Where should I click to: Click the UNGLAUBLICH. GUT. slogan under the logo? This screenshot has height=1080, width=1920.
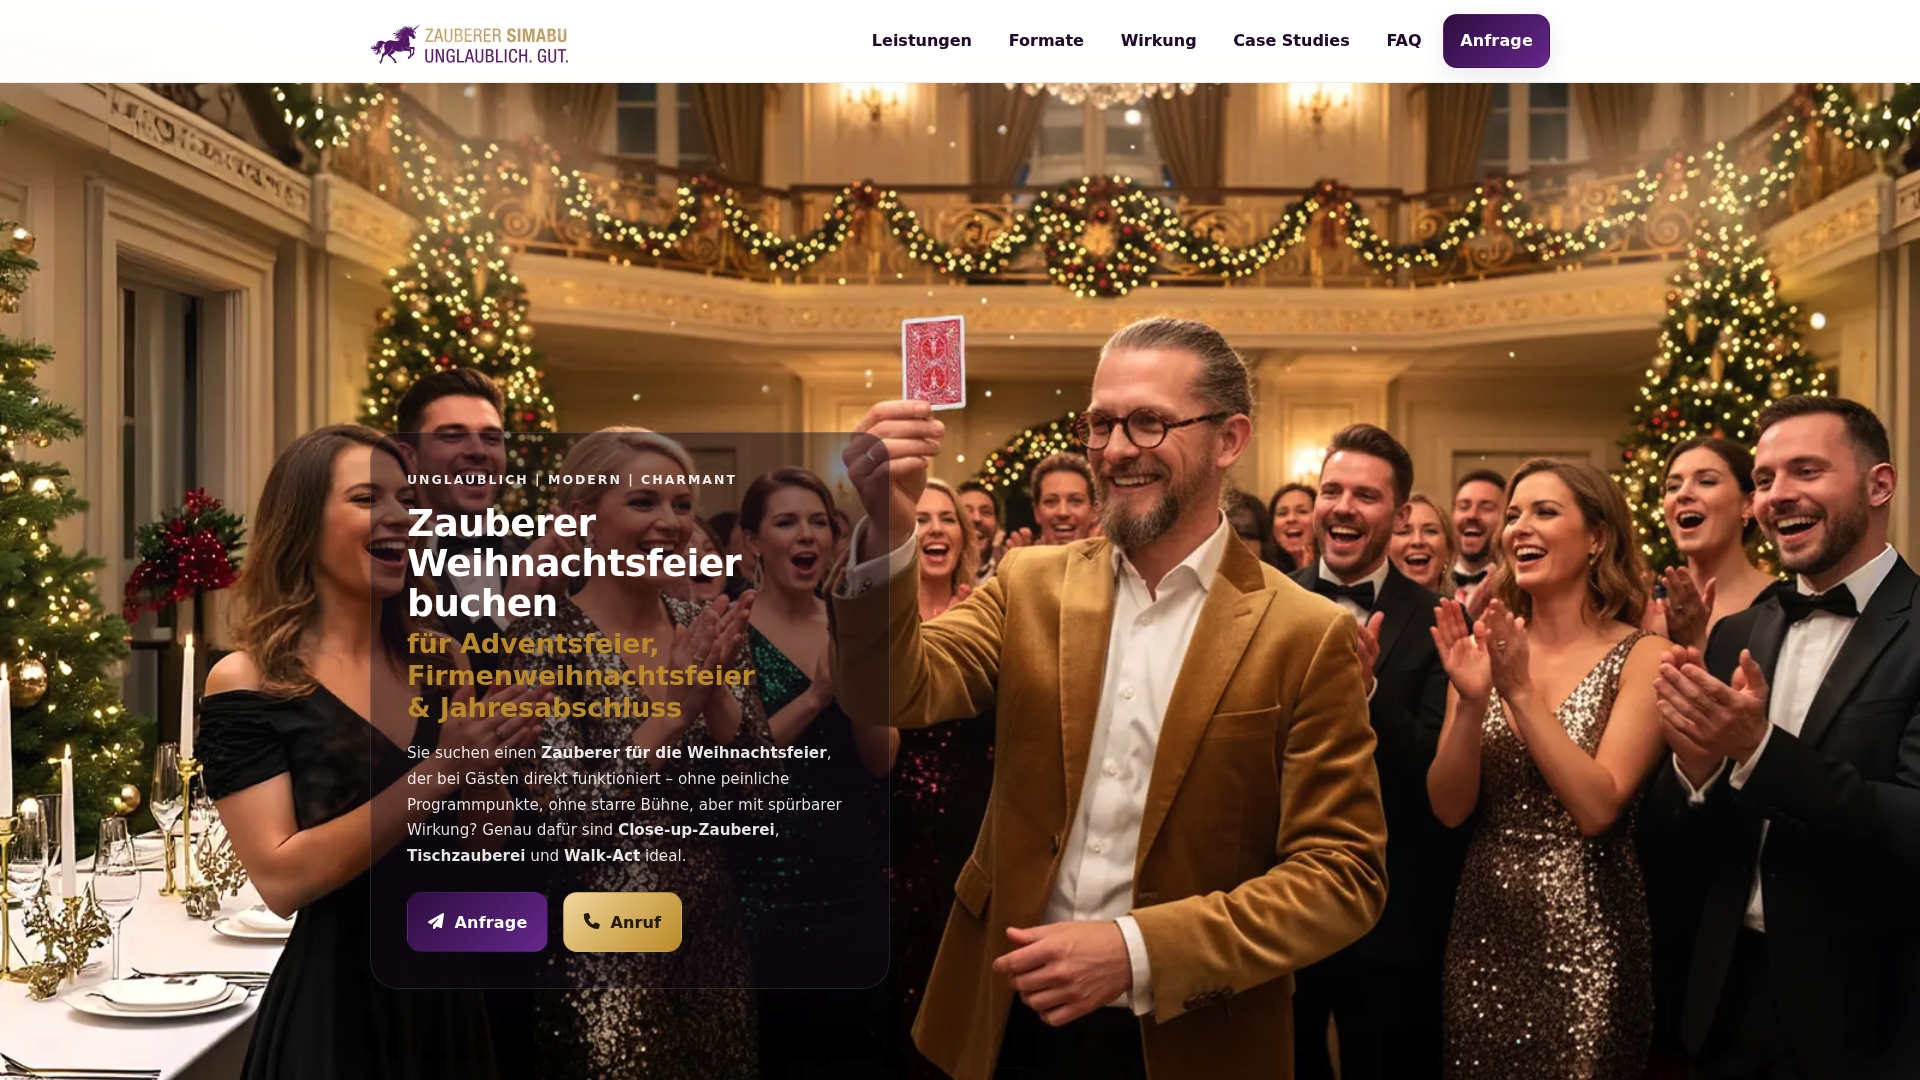(x=496, y=56)
